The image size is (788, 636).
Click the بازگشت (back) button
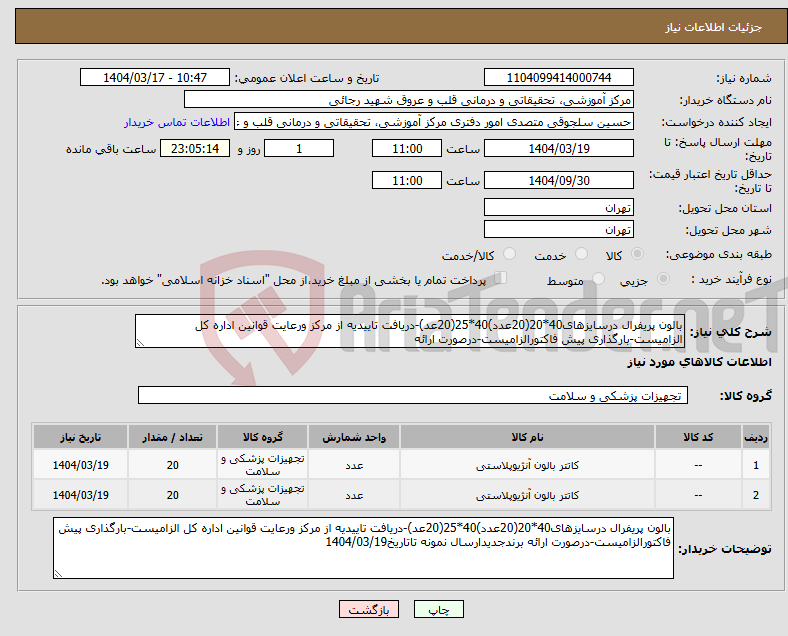coord(369,609)
